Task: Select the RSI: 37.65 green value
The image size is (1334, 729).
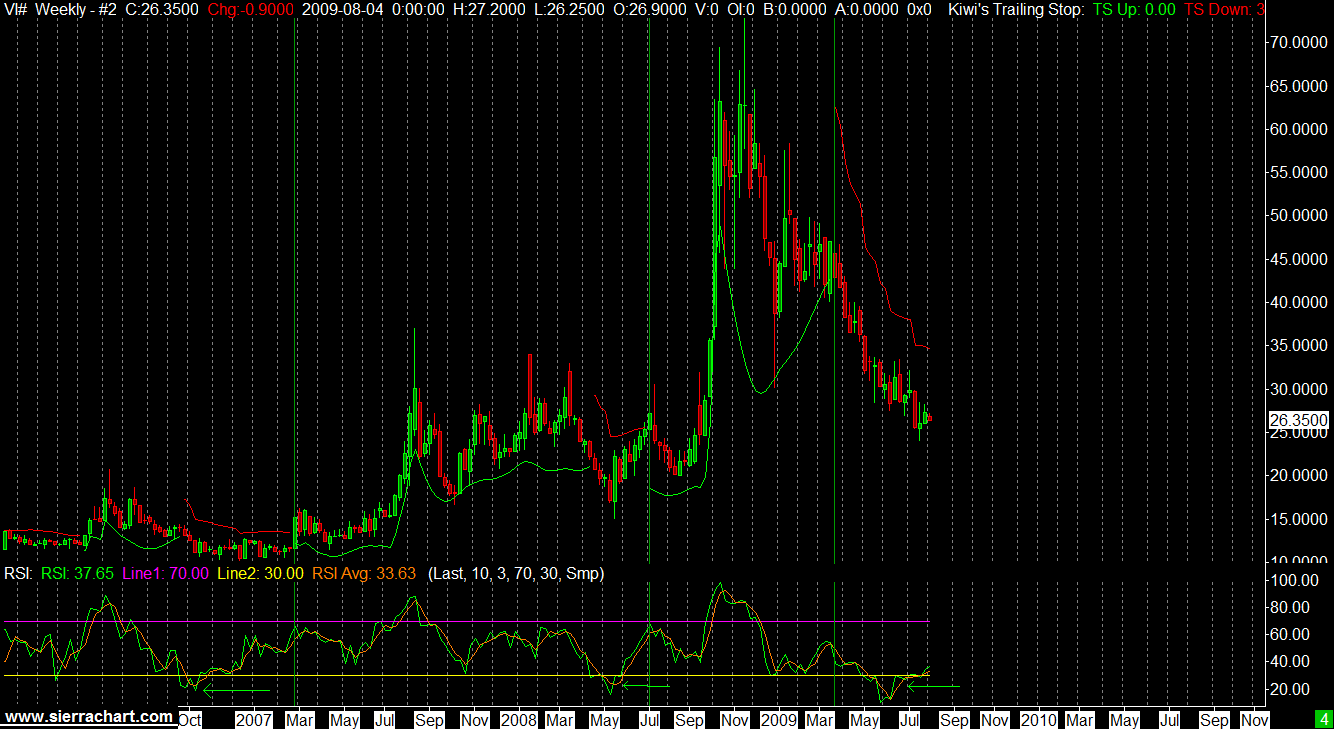Action: [x=76, y=573]
